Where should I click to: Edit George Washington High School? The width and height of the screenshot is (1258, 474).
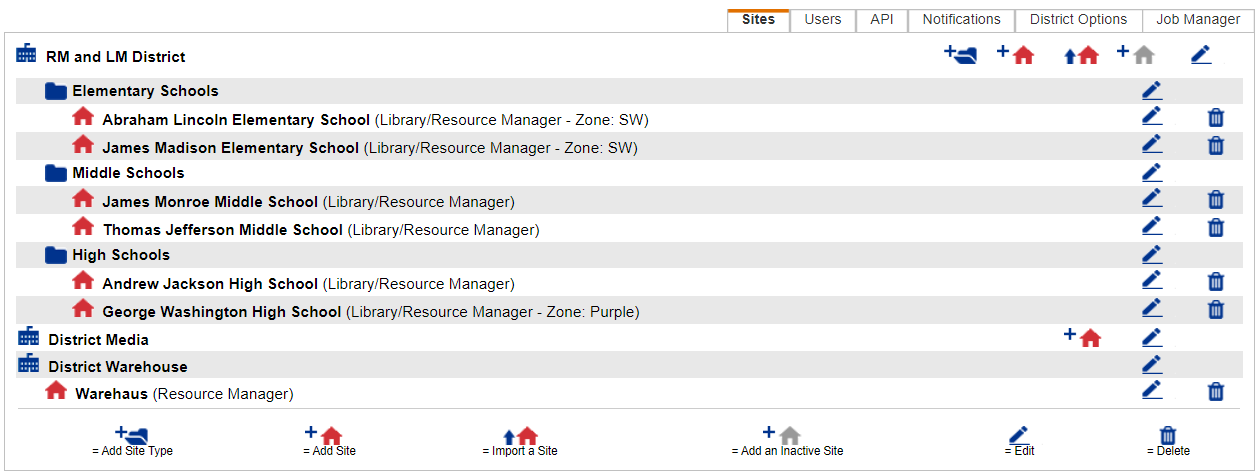[1152, 309]
